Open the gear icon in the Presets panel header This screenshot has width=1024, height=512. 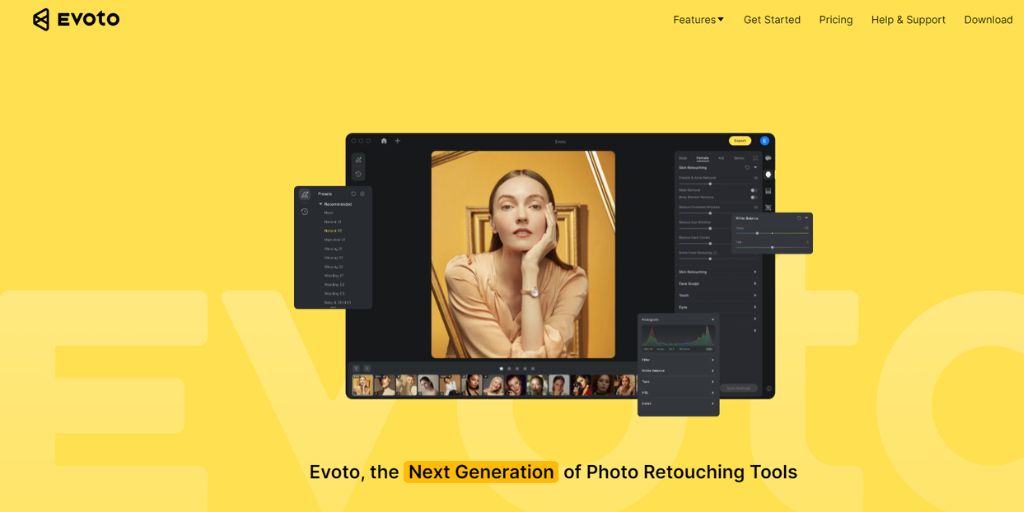362,194
